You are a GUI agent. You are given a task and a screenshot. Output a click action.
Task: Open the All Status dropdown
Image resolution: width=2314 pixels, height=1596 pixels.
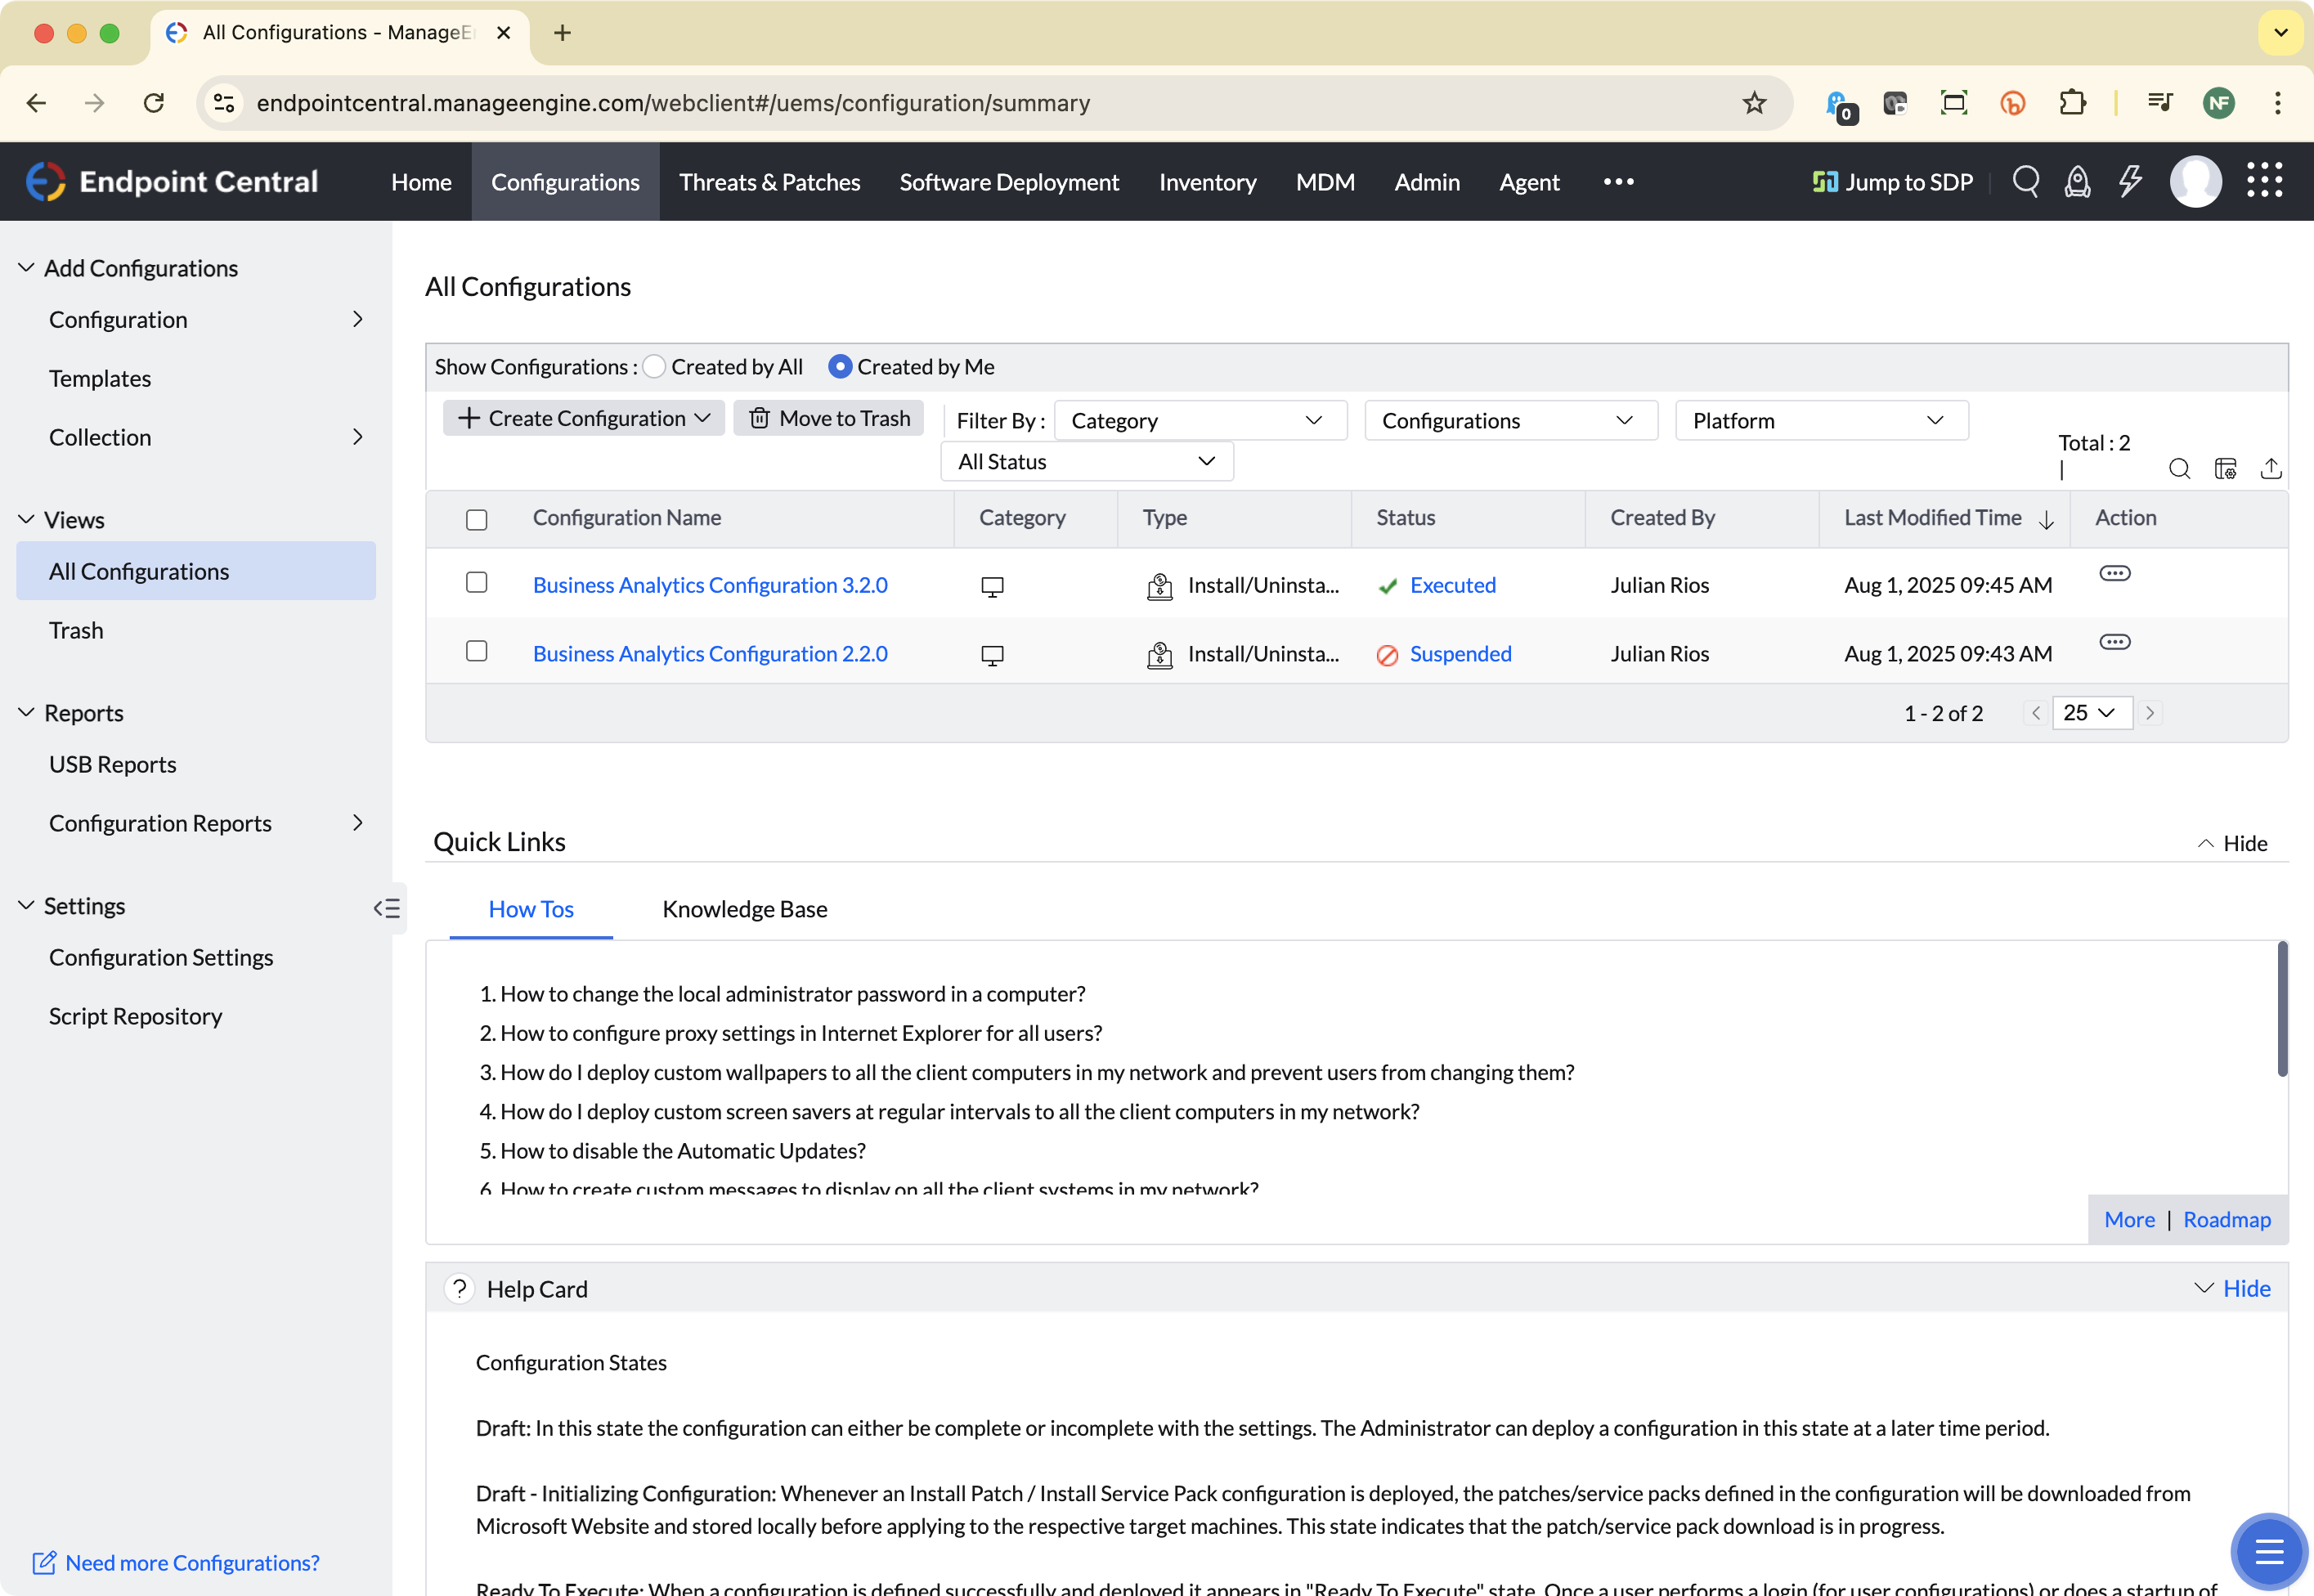pyautogui.click(x=1087, y=462)
